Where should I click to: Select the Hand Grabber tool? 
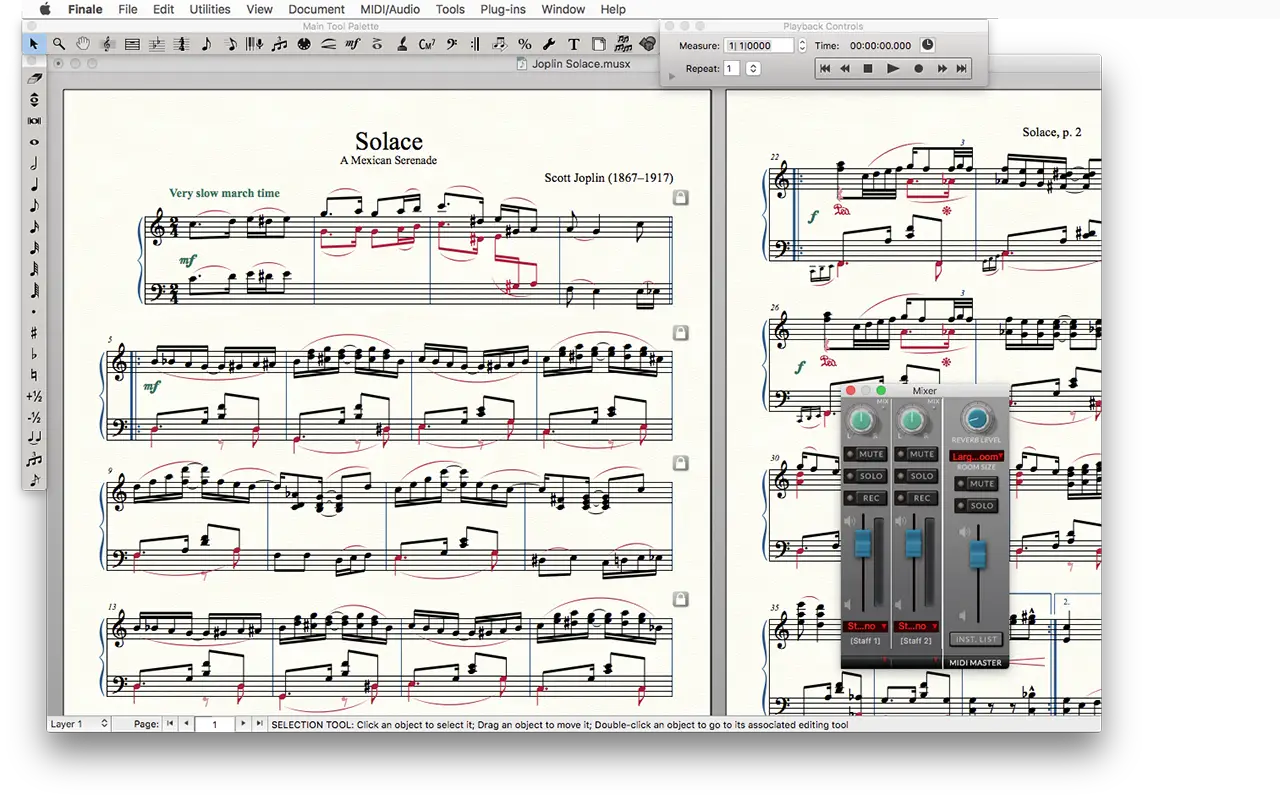pyautogui.click(x=83, y=44)
